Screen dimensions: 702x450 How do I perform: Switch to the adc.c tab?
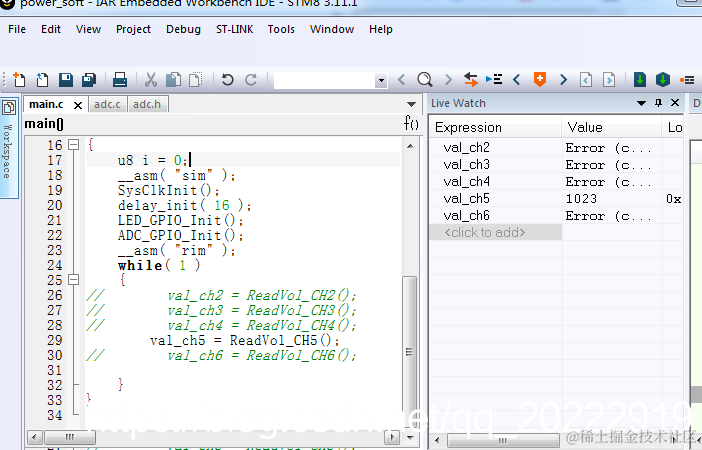107,104
